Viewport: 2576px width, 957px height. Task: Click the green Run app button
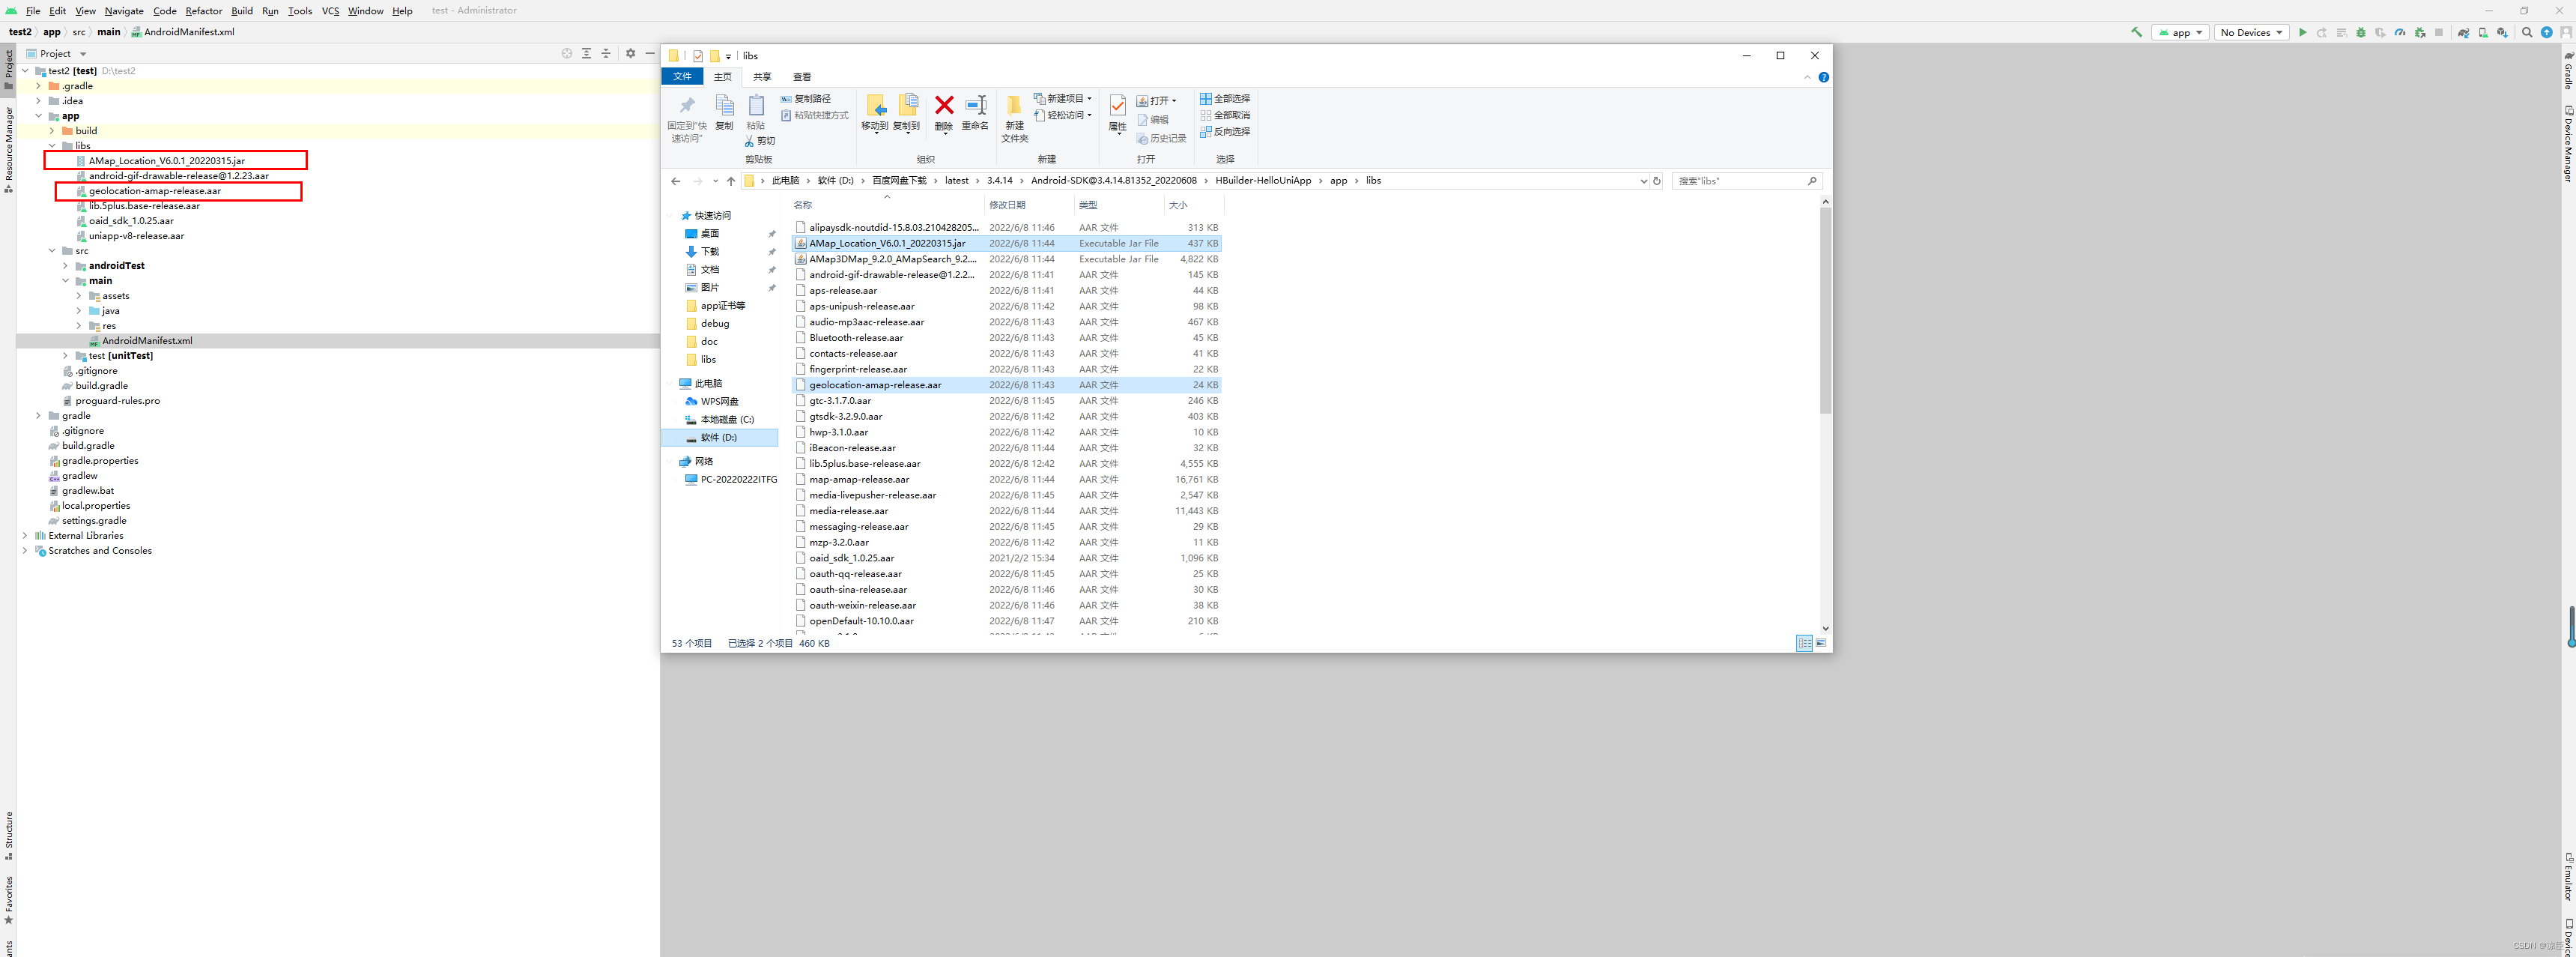tap(2302, 32)
